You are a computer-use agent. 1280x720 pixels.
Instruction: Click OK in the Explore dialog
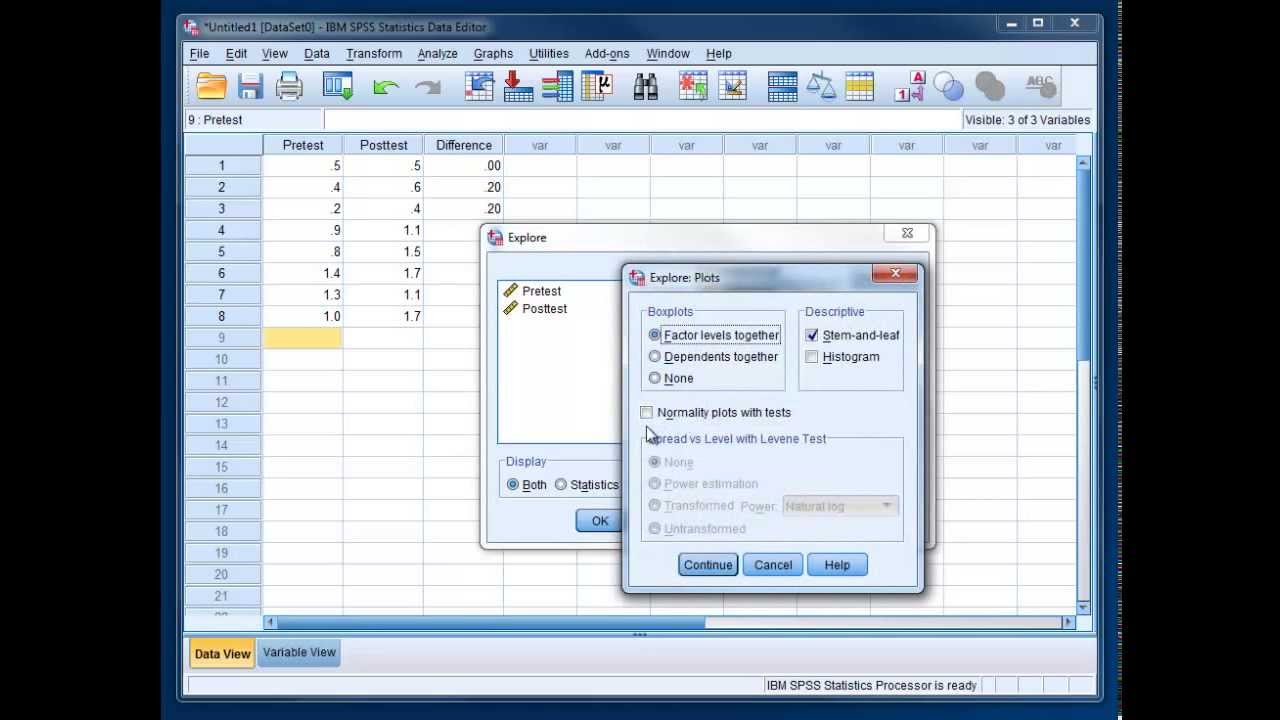tap(599, 520)
